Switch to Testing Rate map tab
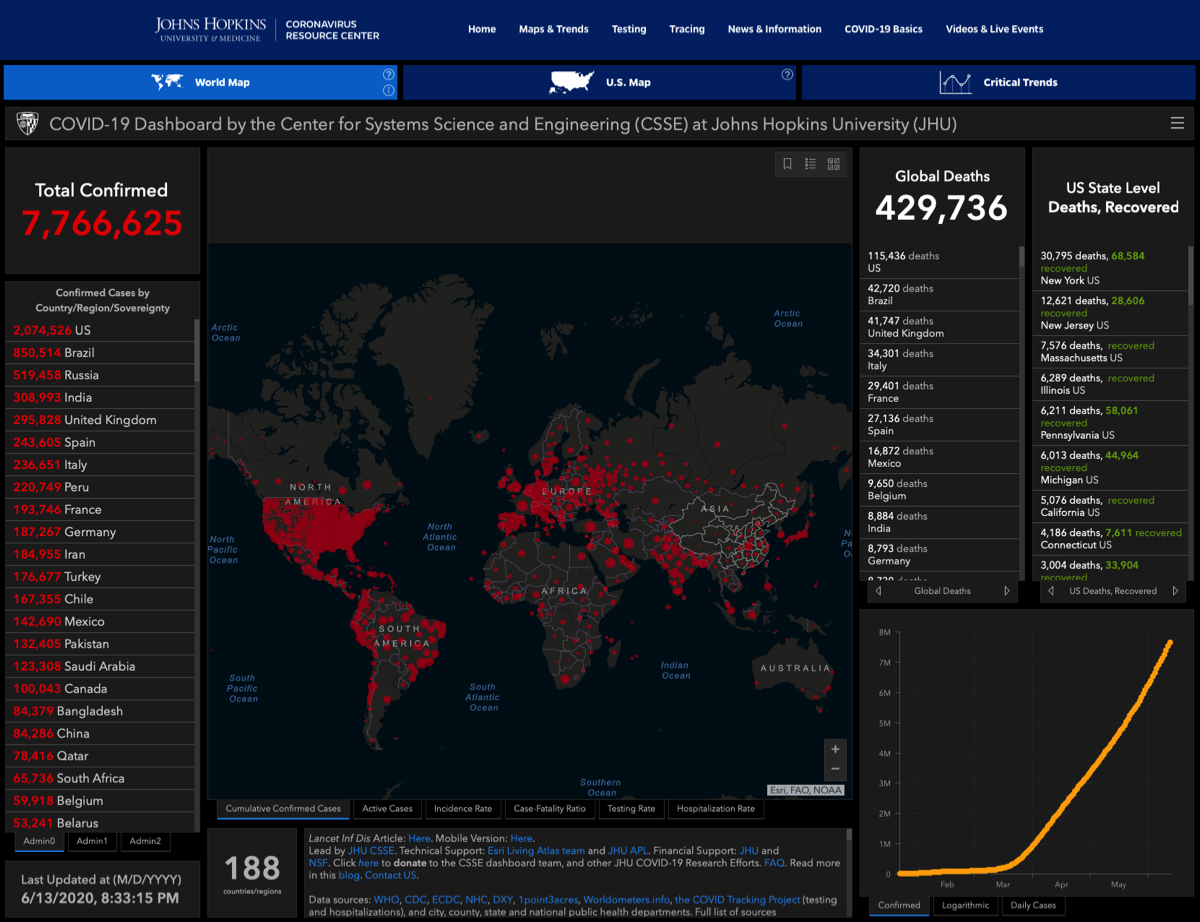This screenshot has height=922, width=1200. 631,809
